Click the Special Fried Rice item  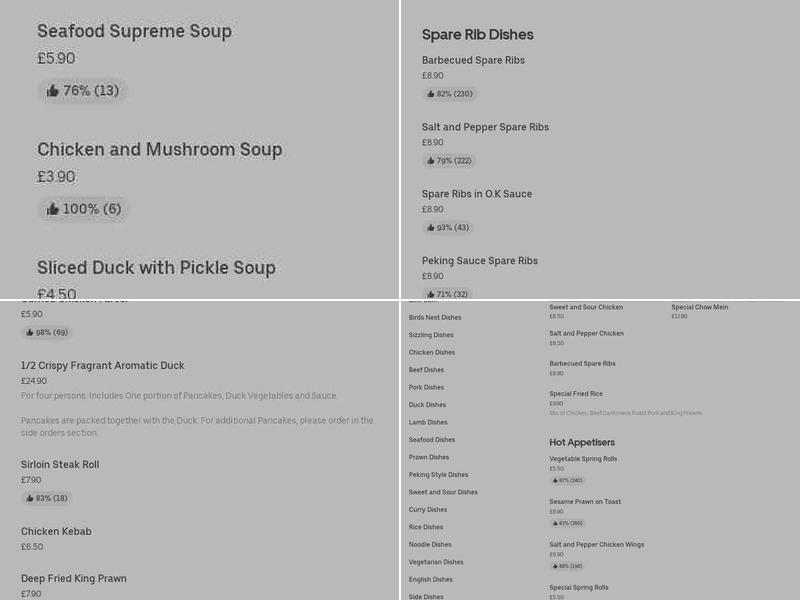(x=575, y=394)
